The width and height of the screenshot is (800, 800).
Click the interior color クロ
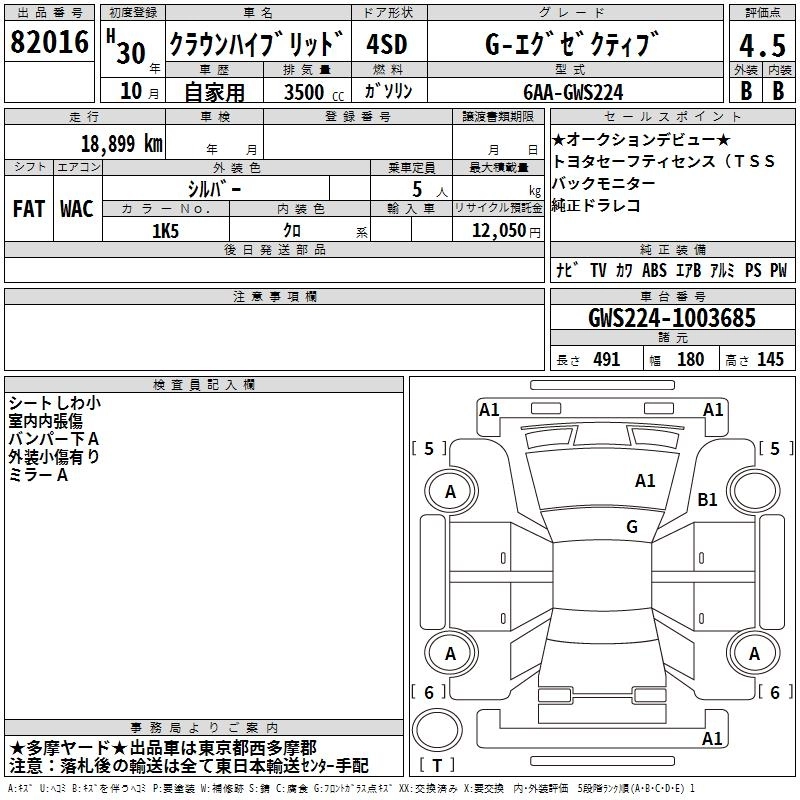[292, 231]
